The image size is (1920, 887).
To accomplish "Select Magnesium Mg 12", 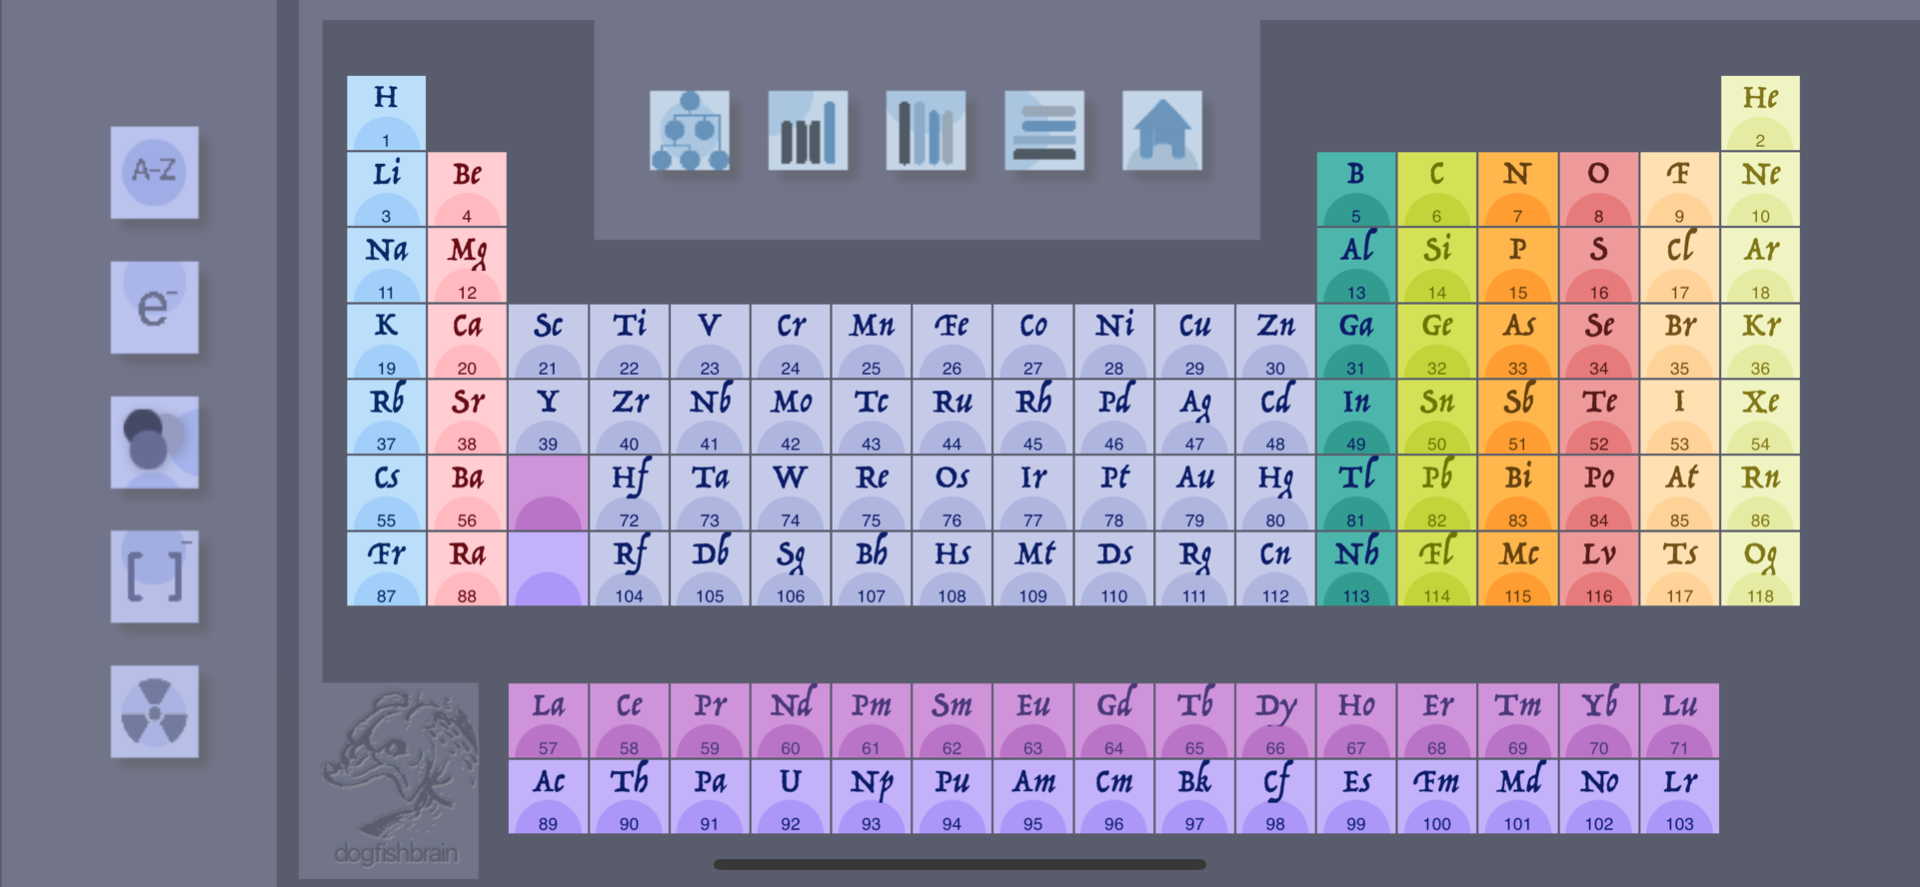I will coord(467,265).
